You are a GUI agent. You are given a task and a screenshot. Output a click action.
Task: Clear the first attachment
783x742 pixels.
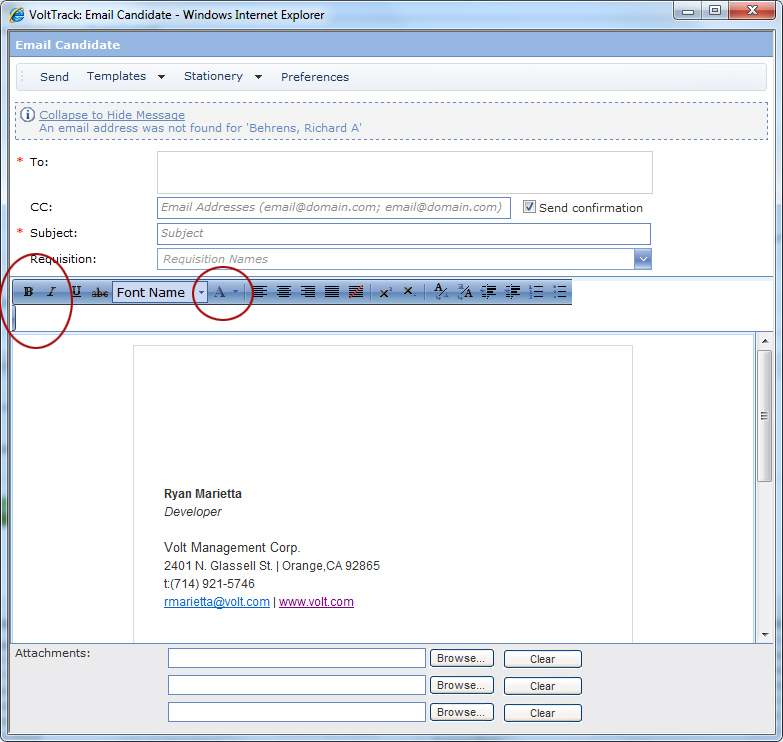542,659
